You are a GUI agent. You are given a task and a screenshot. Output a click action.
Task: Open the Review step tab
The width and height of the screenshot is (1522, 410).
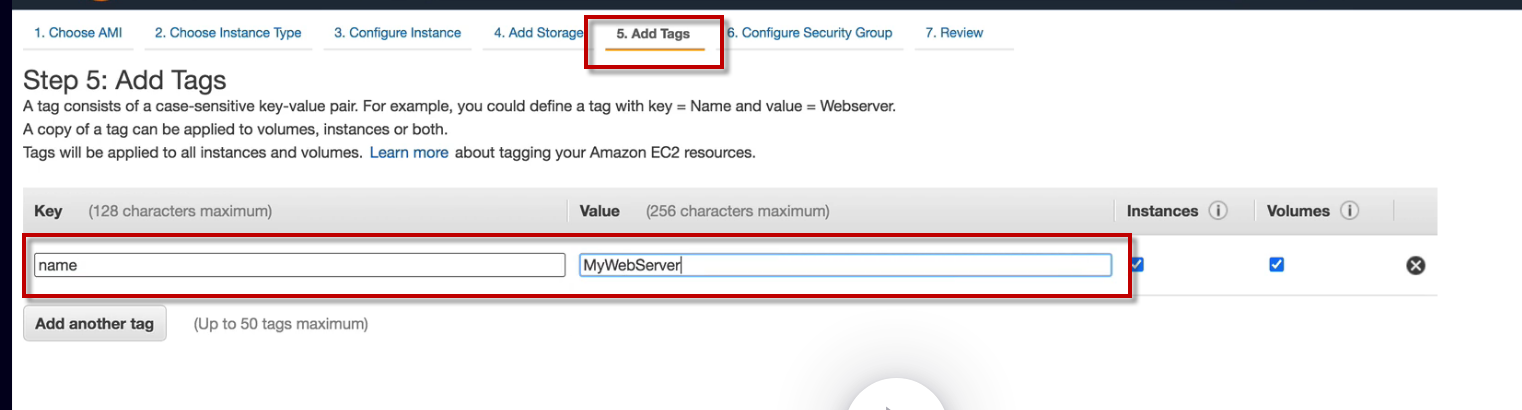954,33
